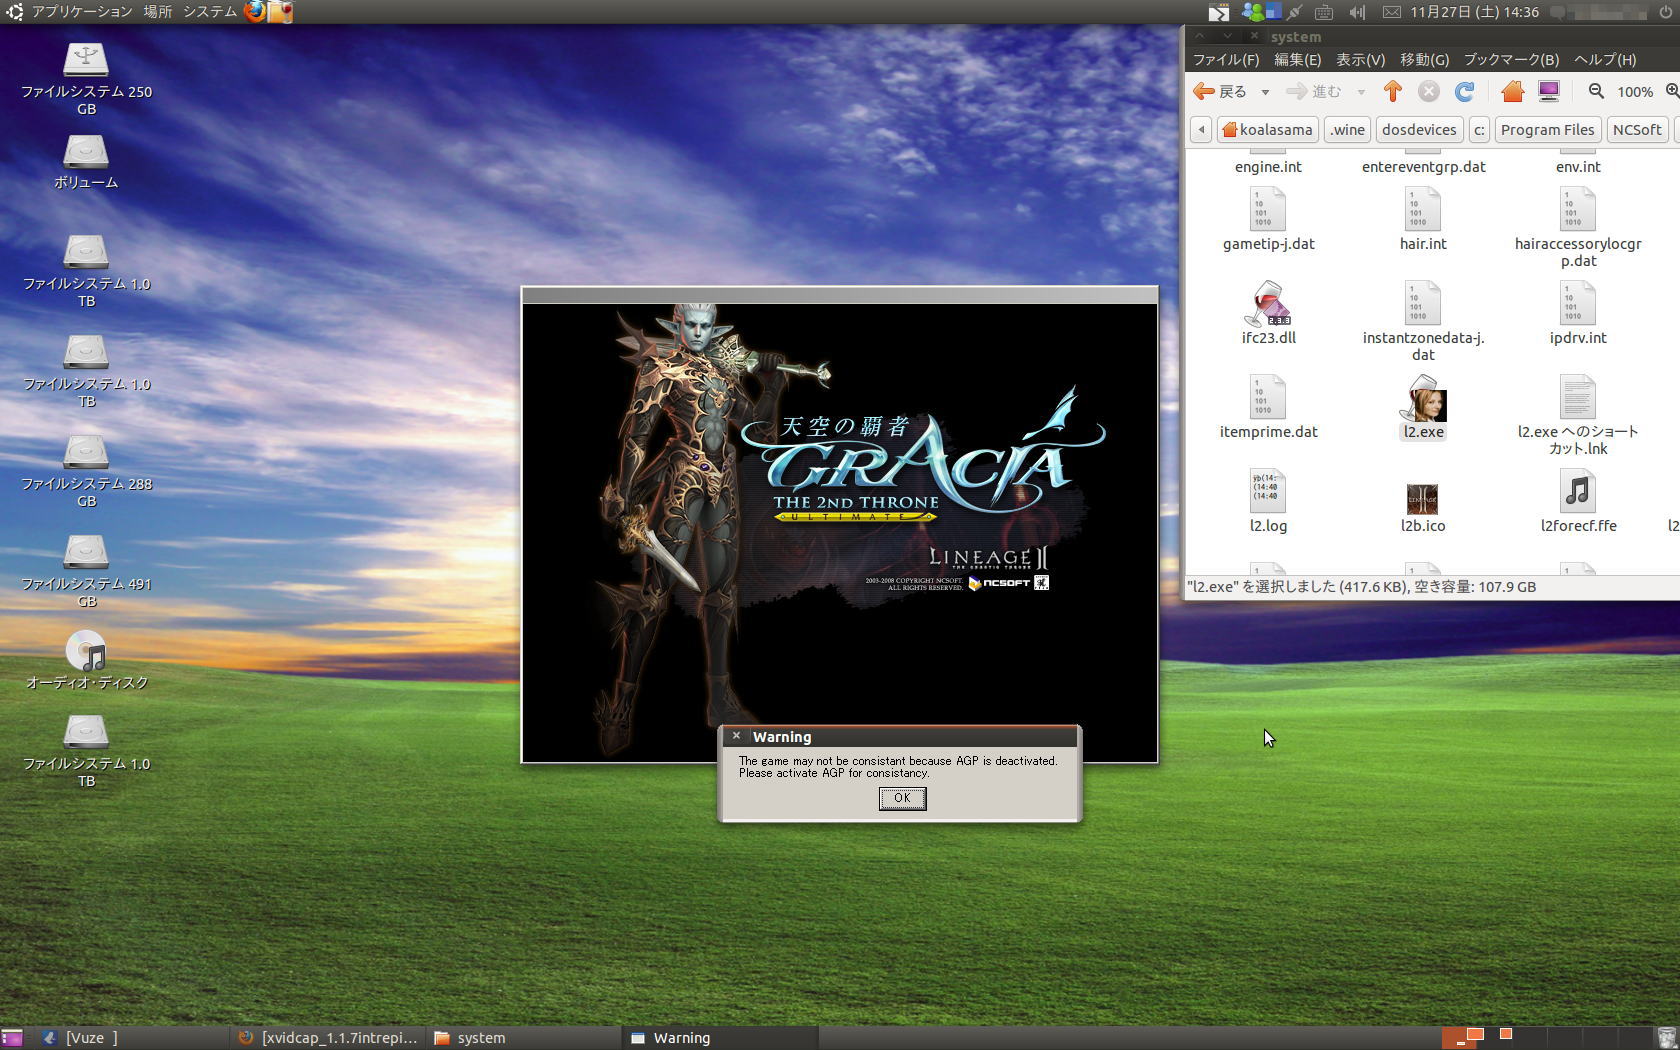Click the Forward (進む) arrow button
Screen dimensions: 1680x1050
[x=1314, y=92]
